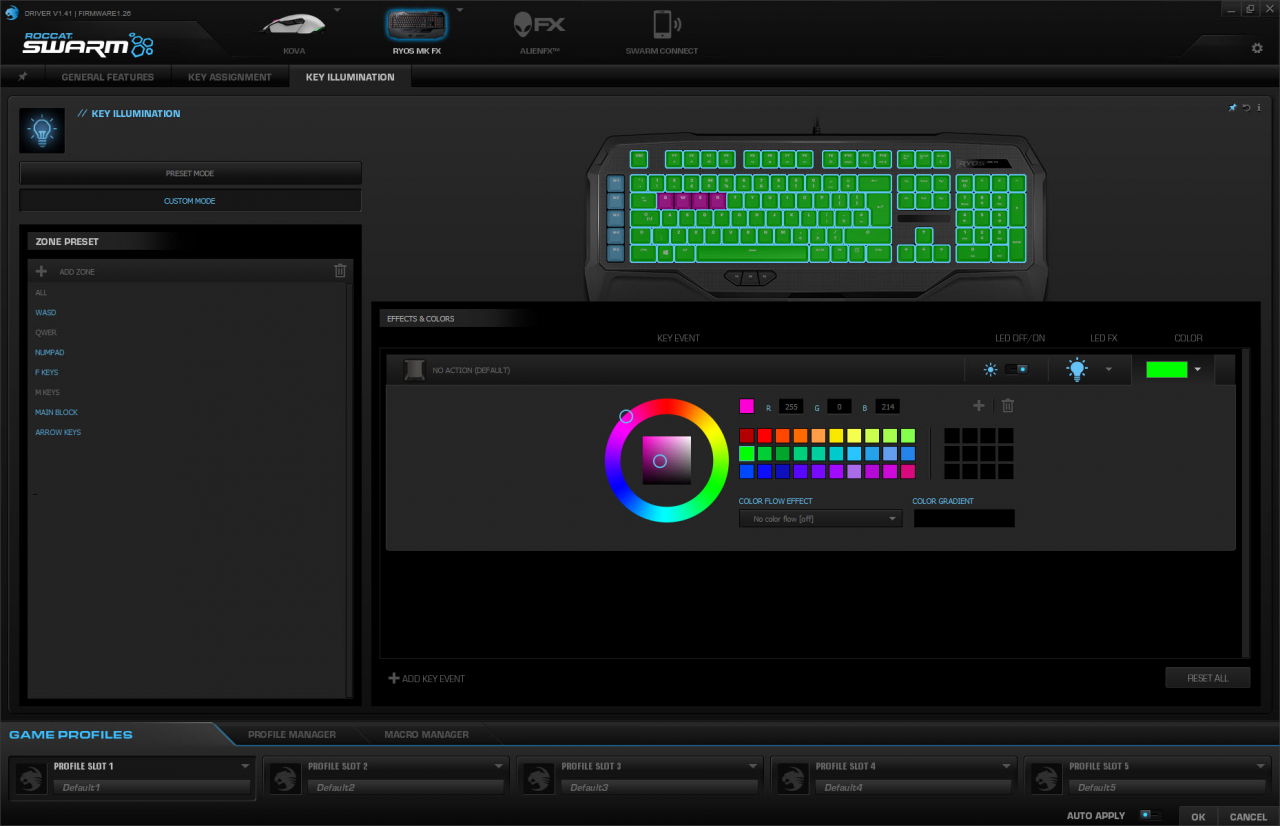Expand the LED FX dropdown arrow
Viewport: 1280px width, 826px height.
coord(1108,369)
